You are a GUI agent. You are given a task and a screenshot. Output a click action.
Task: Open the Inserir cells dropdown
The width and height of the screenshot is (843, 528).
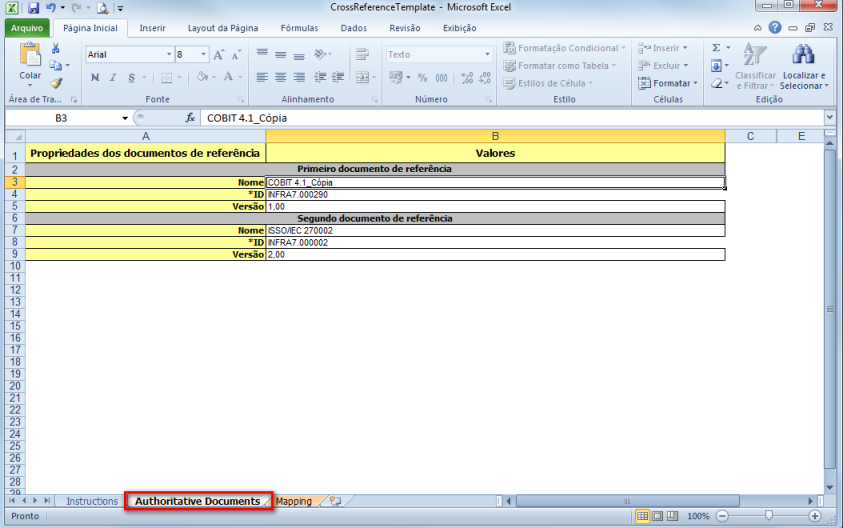coord(662,48)
